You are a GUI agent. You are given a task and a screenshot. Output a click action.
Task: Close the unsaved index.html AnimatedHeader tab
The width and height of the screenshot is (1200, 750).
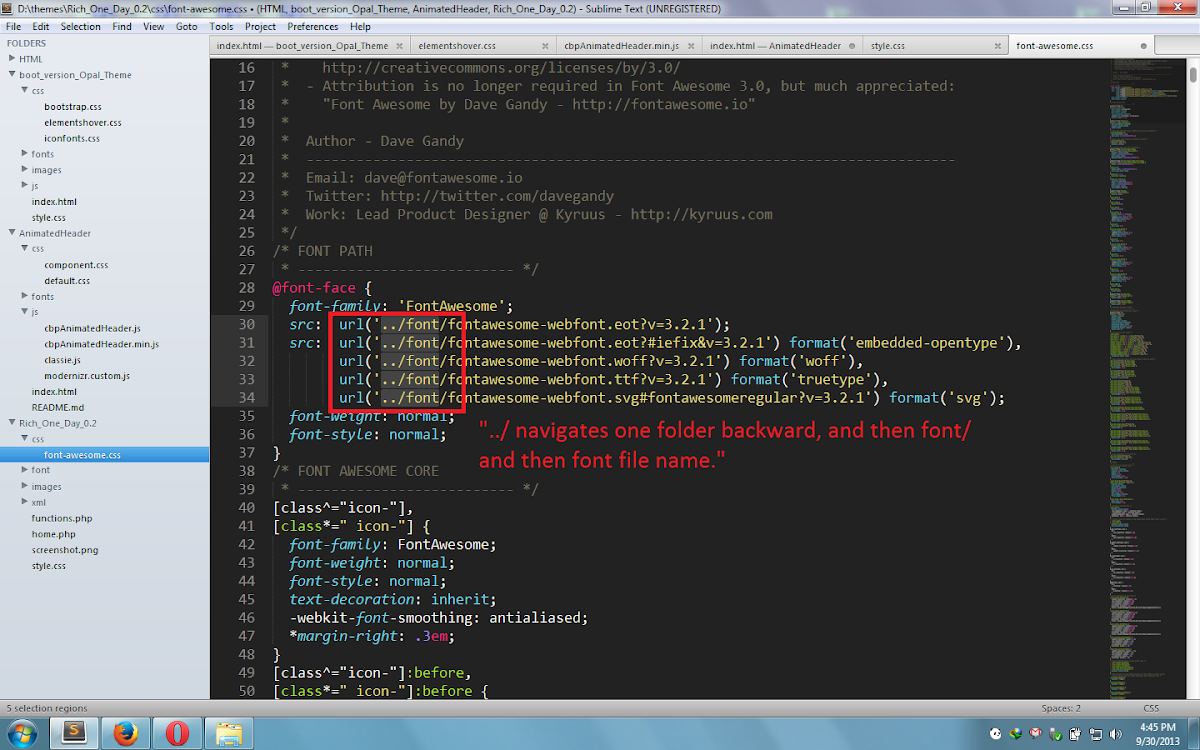[x=851, y=46]
